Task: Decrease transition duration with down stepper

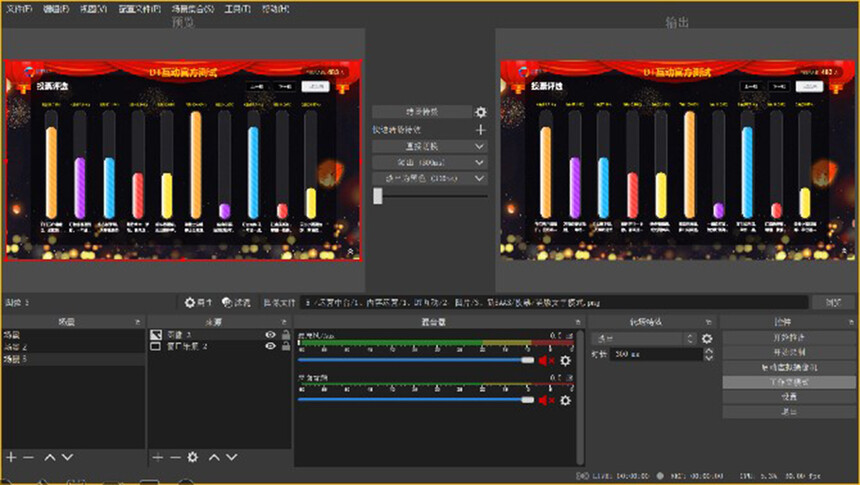Action: coord(709,358)
